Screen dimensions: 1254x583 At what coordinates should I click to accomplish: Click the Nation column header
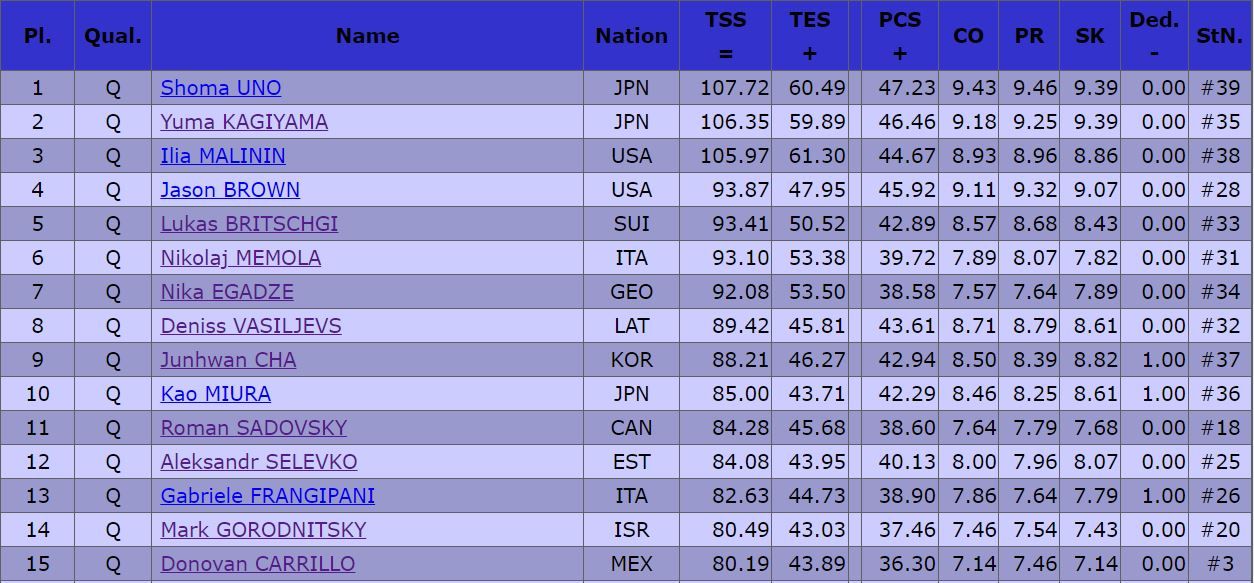pos(631,36)
